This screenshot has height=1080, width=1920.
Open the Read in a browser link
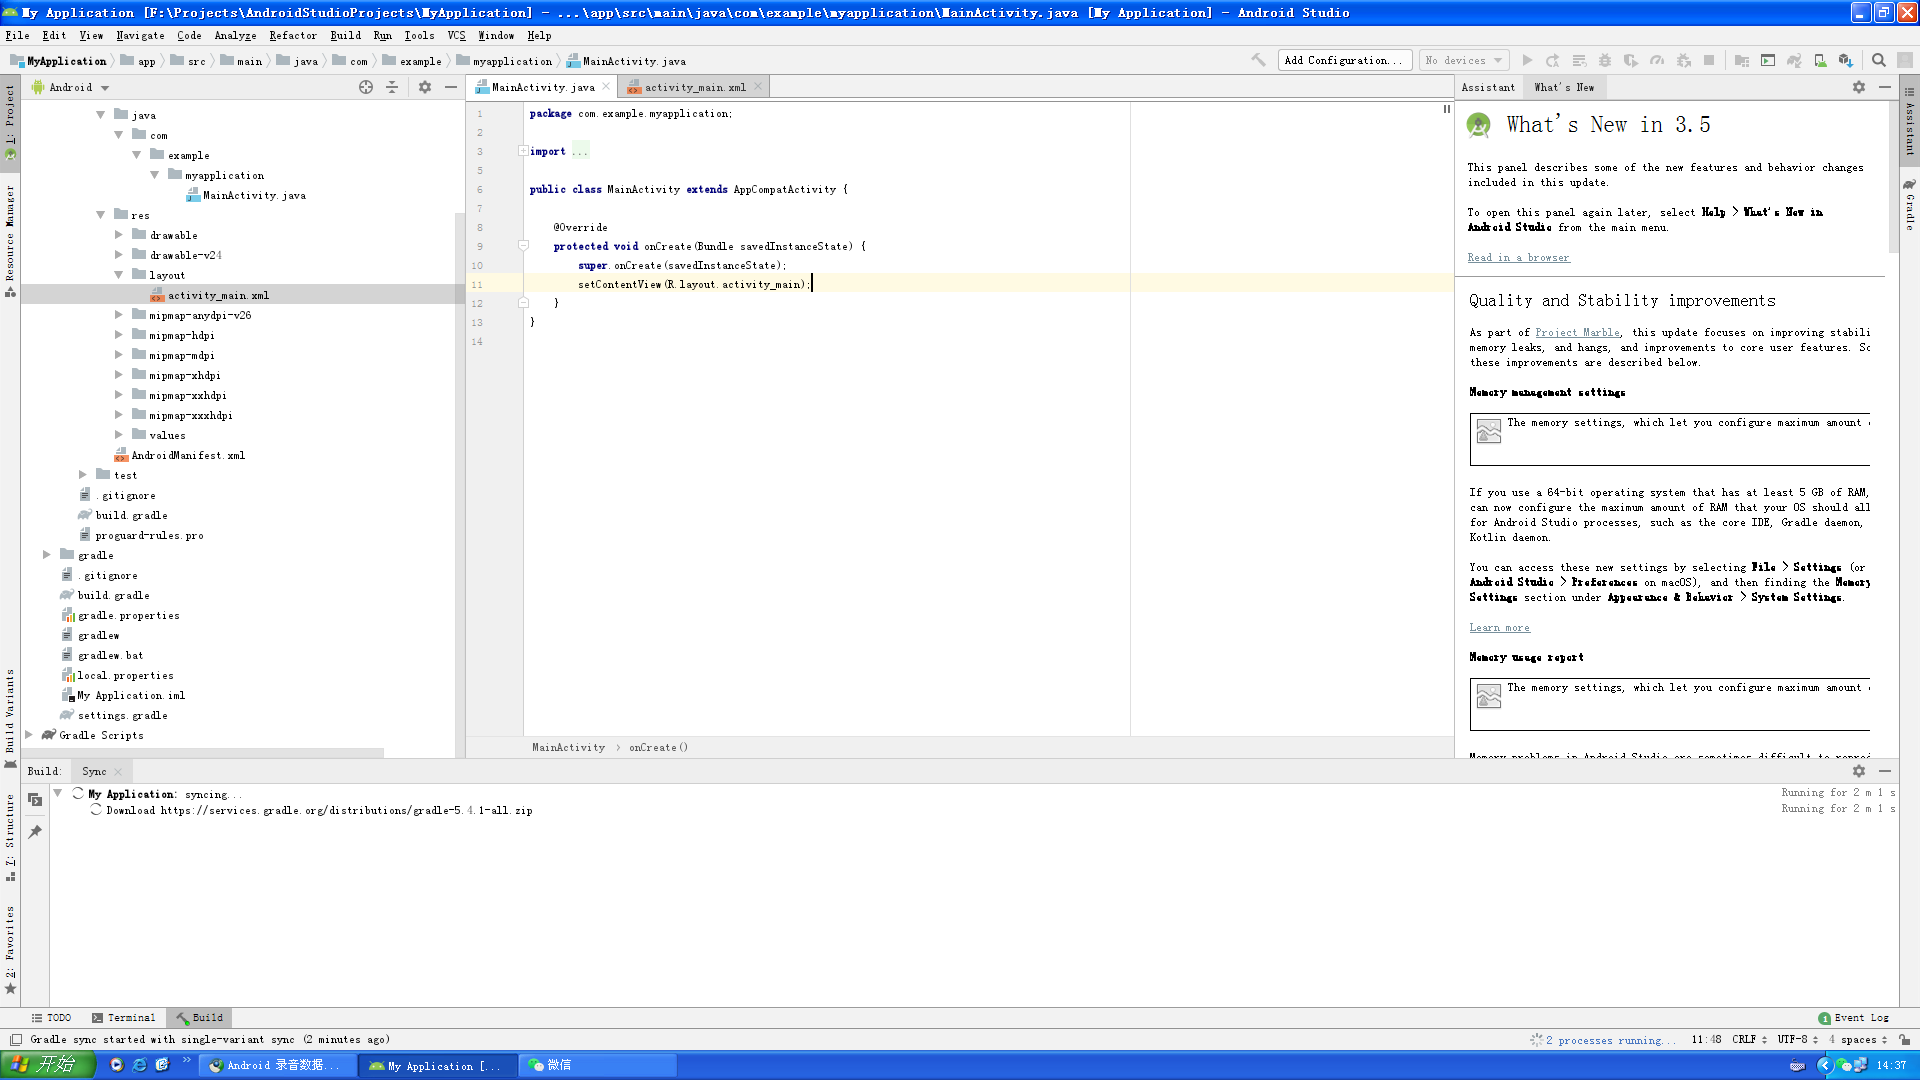1518,258
